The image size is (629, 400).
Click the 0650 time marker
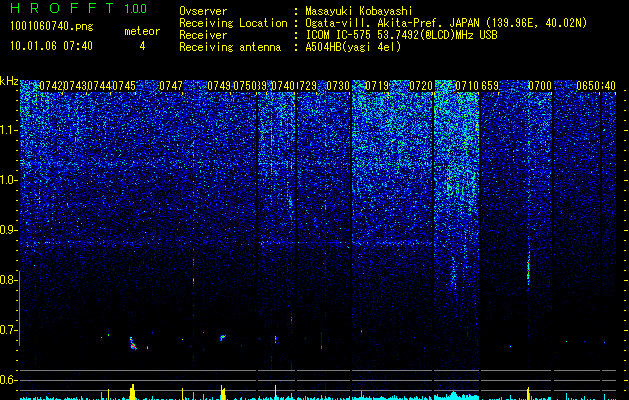coord(588,86)
